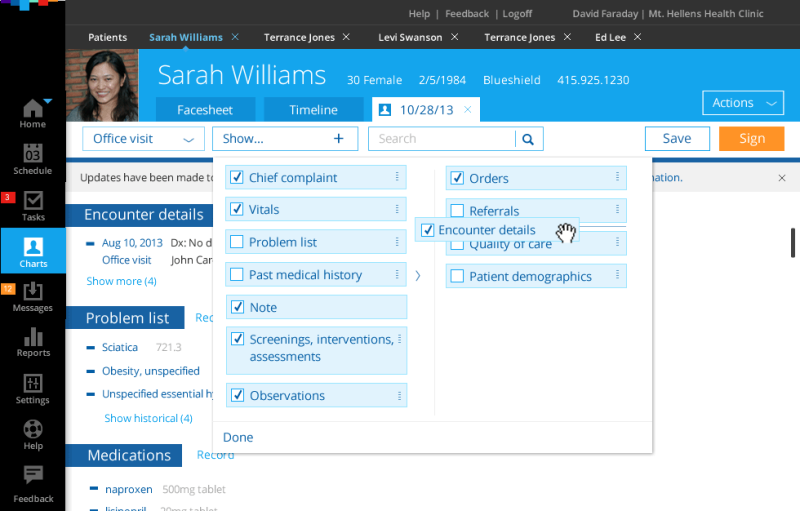800x511 pixels.
Task: Click Done in sections panel
Action: point(238,438)
